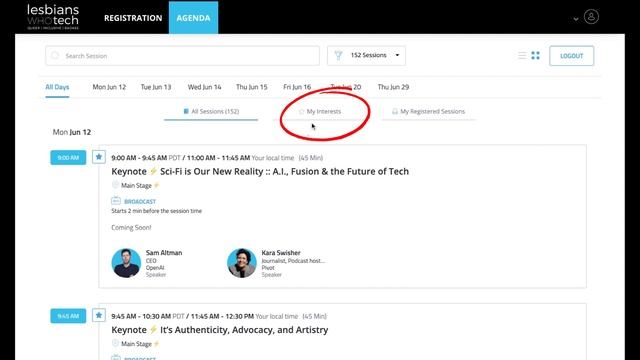Open the 152 Sessions filter dropdown
This screenshot has height=360, width=640.
click(366, 56)
